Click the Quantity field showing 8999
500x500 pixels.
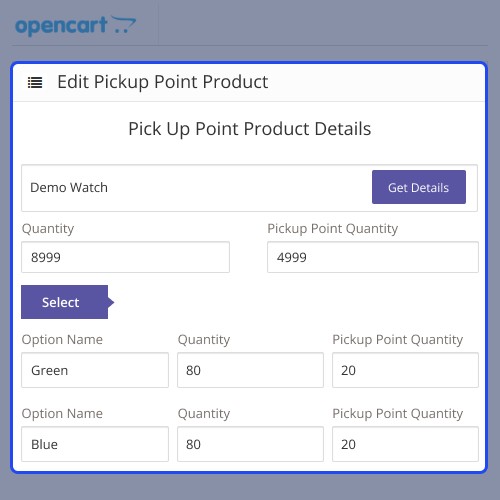point(125,257)
